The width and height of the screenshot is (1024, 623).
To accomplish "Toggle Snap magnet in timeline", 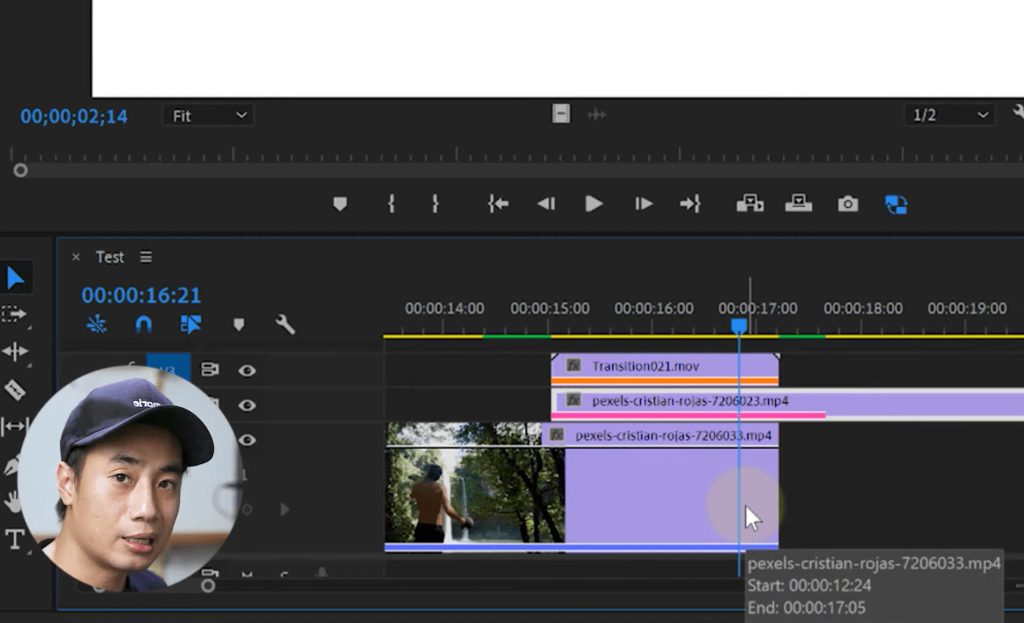I will [x=144, y=324].
